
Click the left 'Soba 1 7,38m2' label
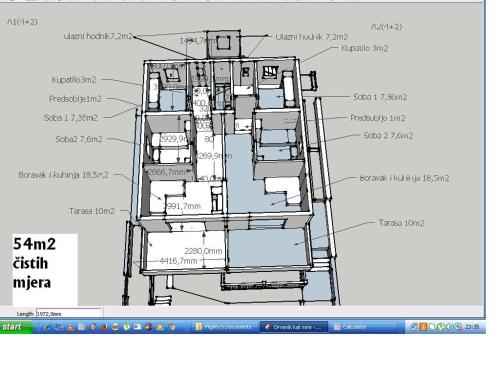71,118
